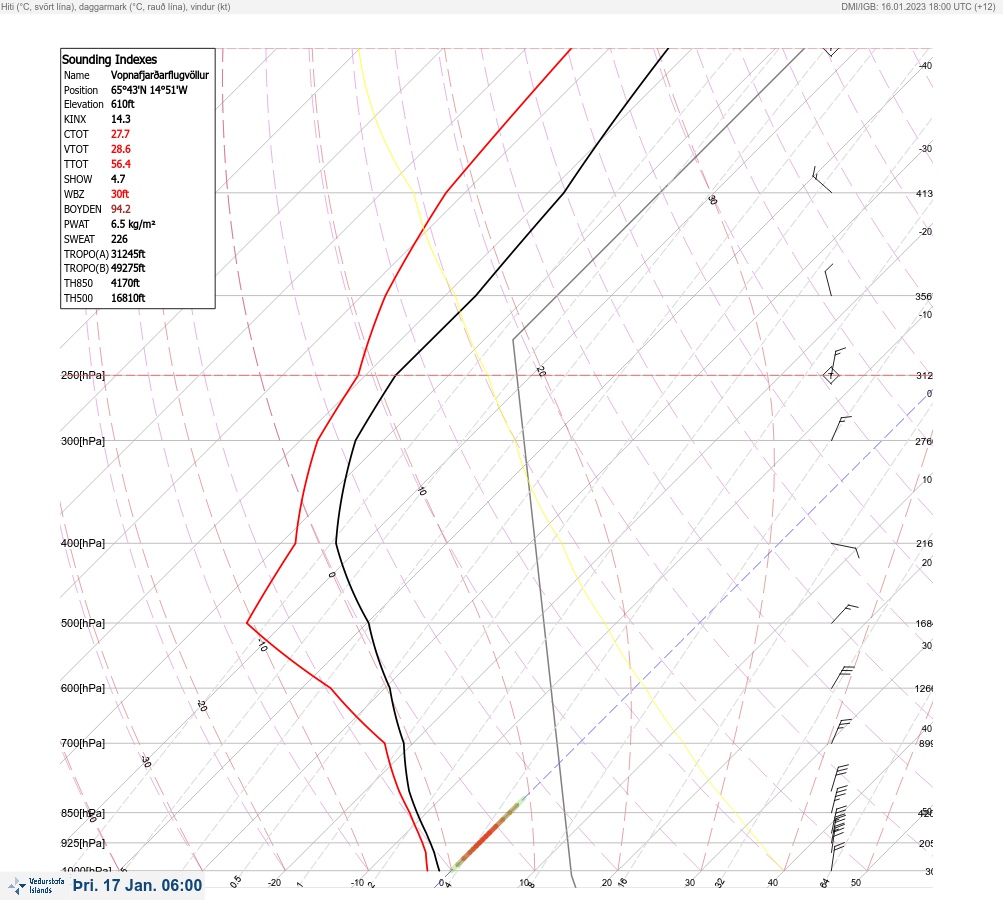
Task: Select the wind barb at 700 hPa level
Action: [841, 731]
